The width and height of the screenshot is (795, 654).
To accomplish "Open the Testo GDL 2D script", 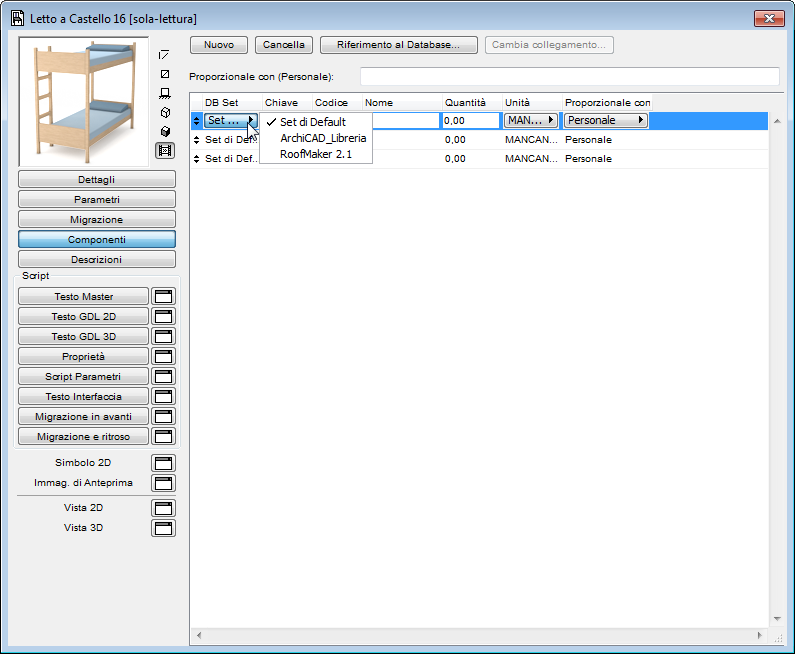I will (x=84, y=316).
